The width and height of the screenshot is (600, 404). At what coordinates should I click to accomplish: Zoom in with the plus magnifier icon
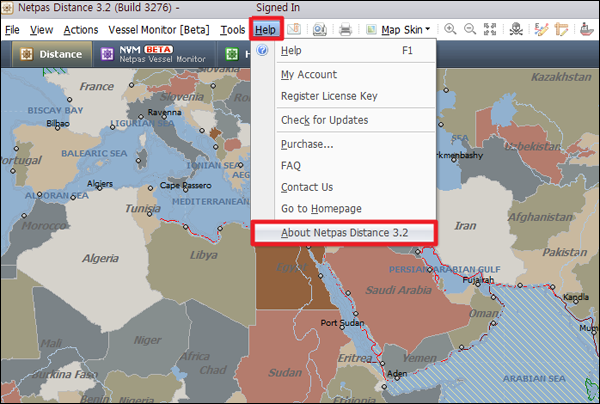[450, 29]
